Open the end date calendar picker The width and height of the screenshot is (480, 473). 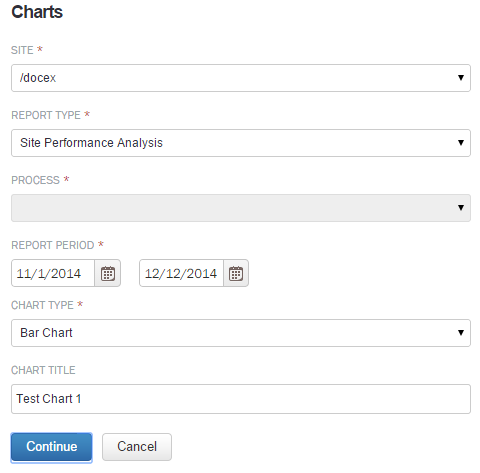point(236,273)
